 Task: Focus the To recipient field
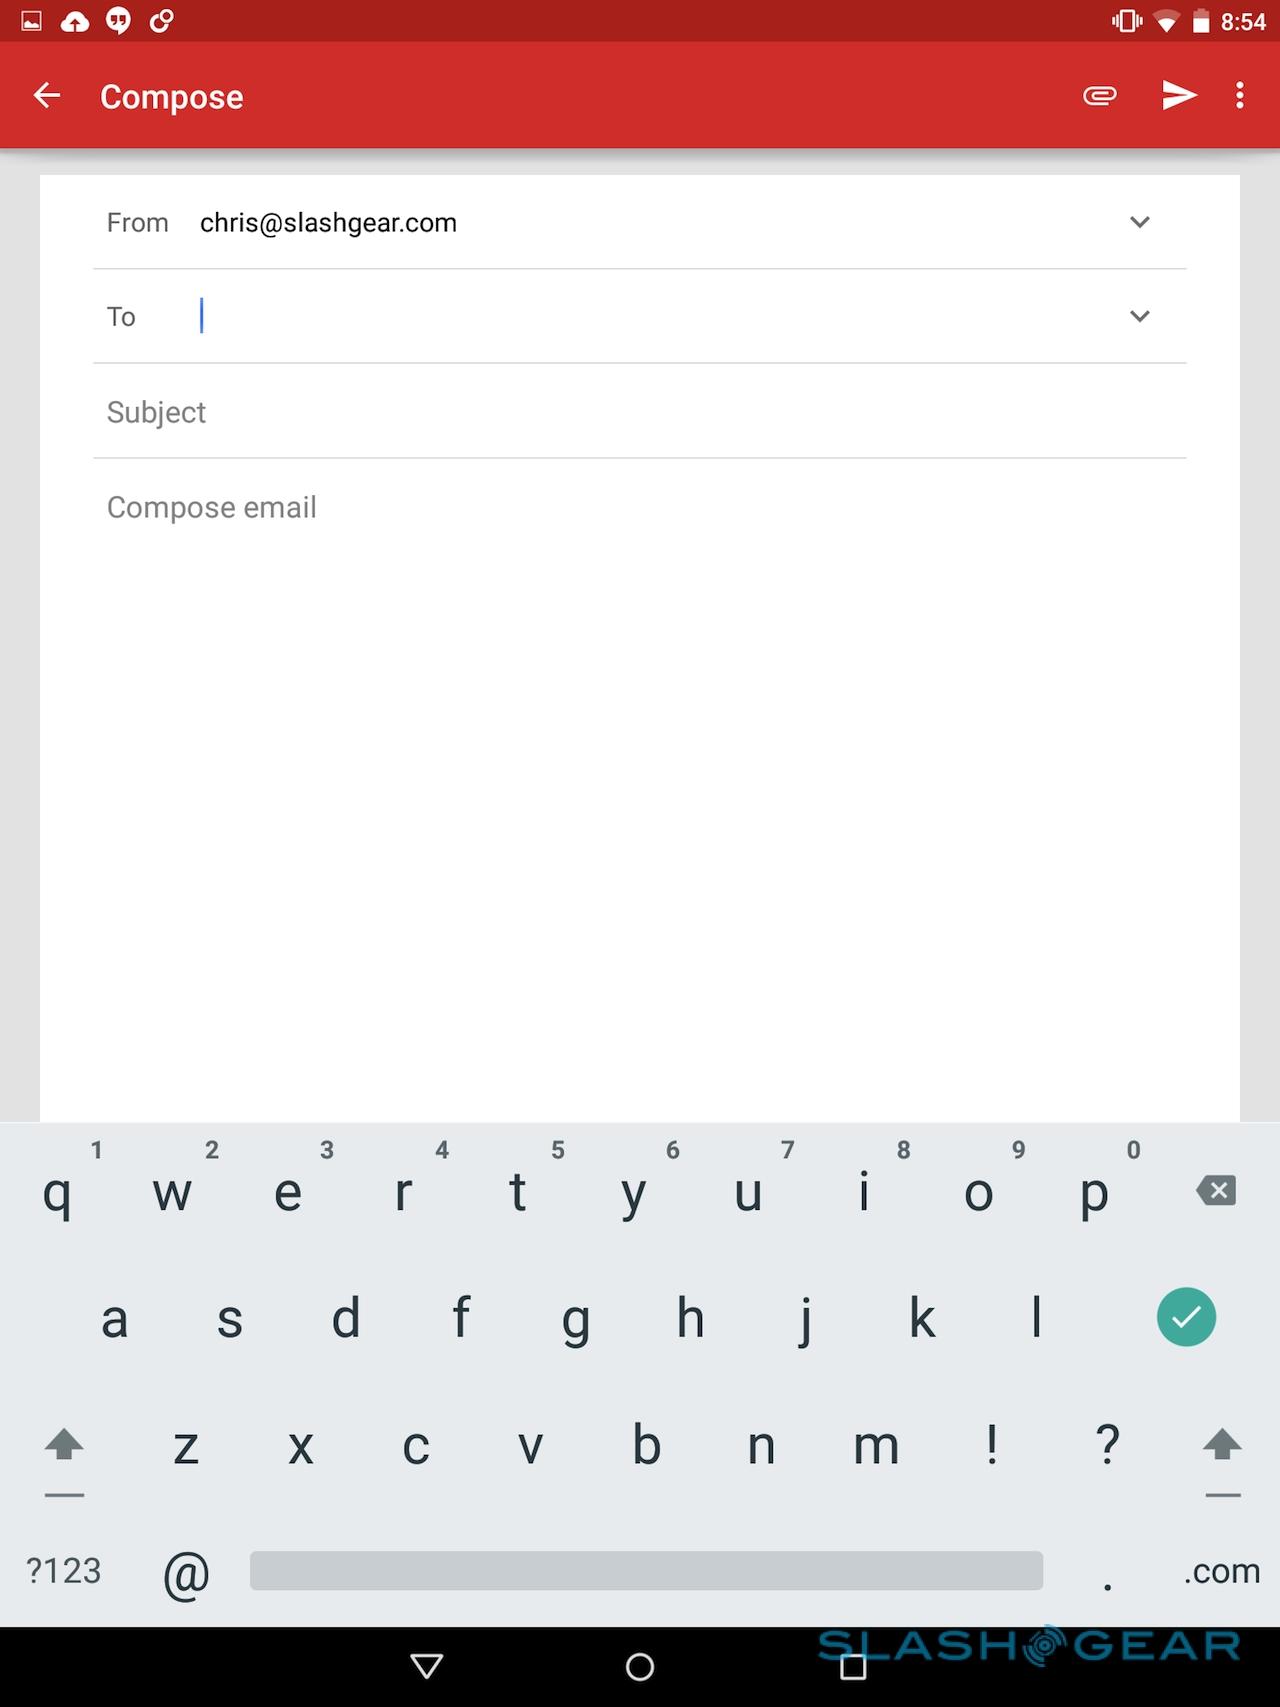click(x=640, y=316)
